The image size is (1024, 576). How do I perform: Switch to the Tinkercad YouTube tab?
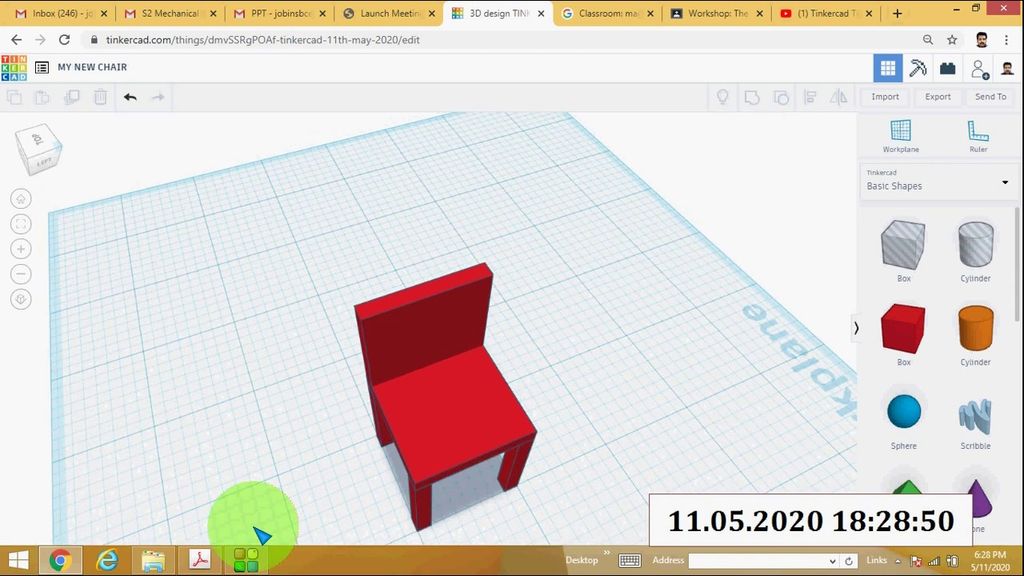(x=827, y=13)
